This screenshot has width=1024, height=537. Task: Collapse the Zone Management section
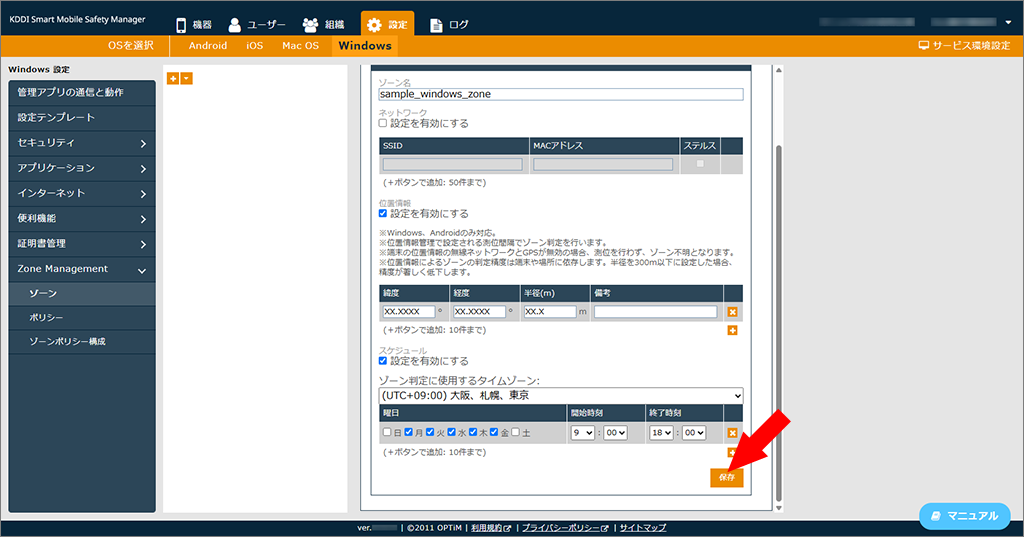point(82,269)
